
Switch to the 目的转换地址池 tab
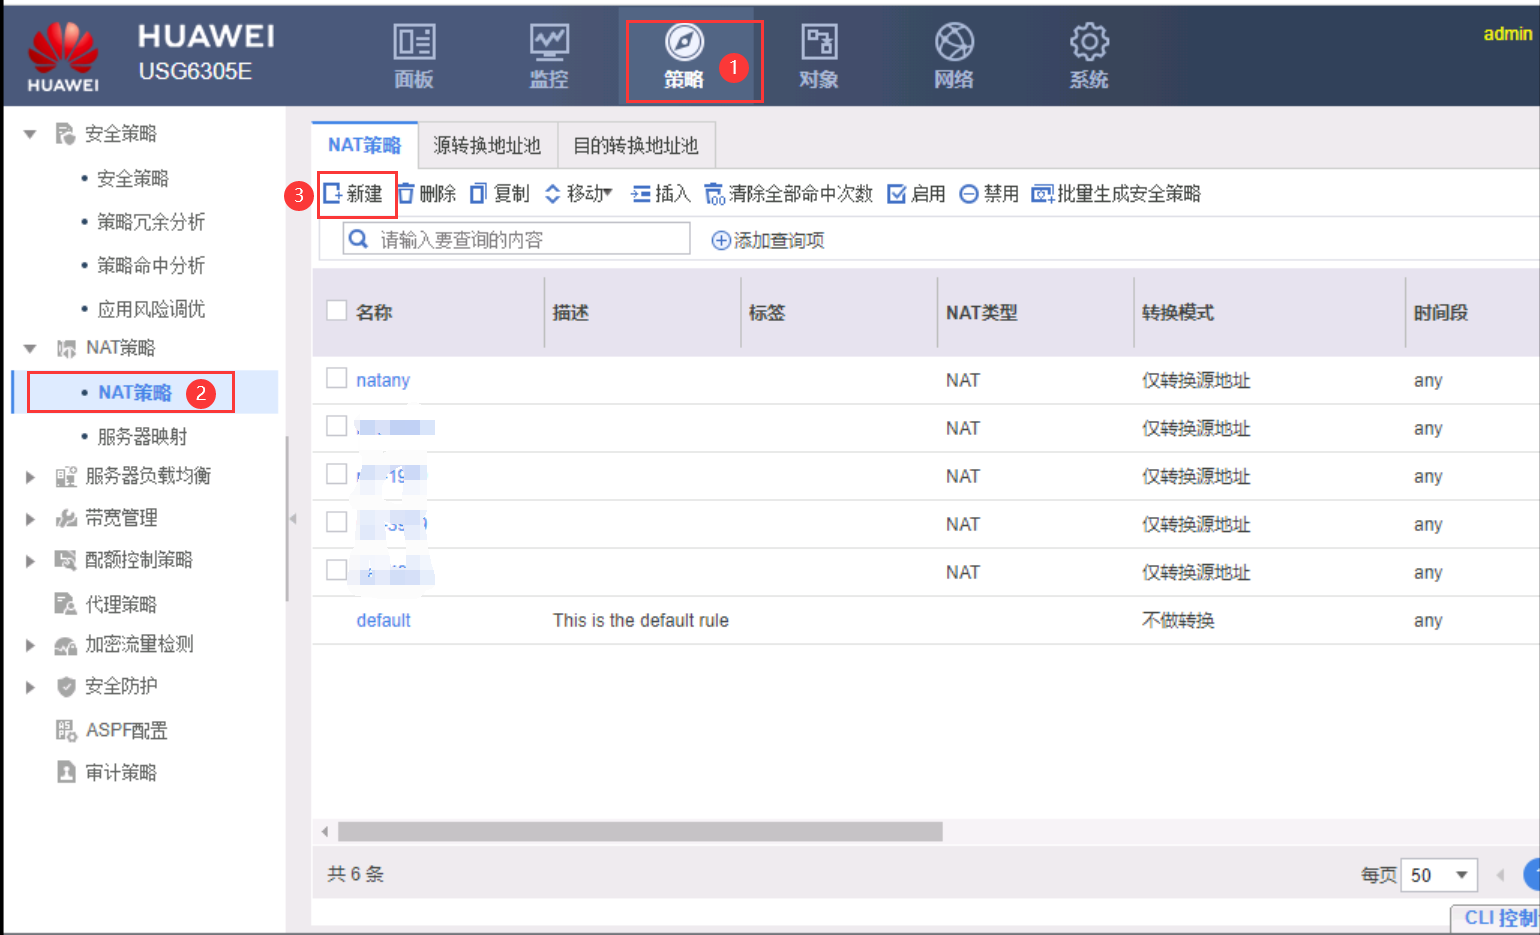click(635, 146)
